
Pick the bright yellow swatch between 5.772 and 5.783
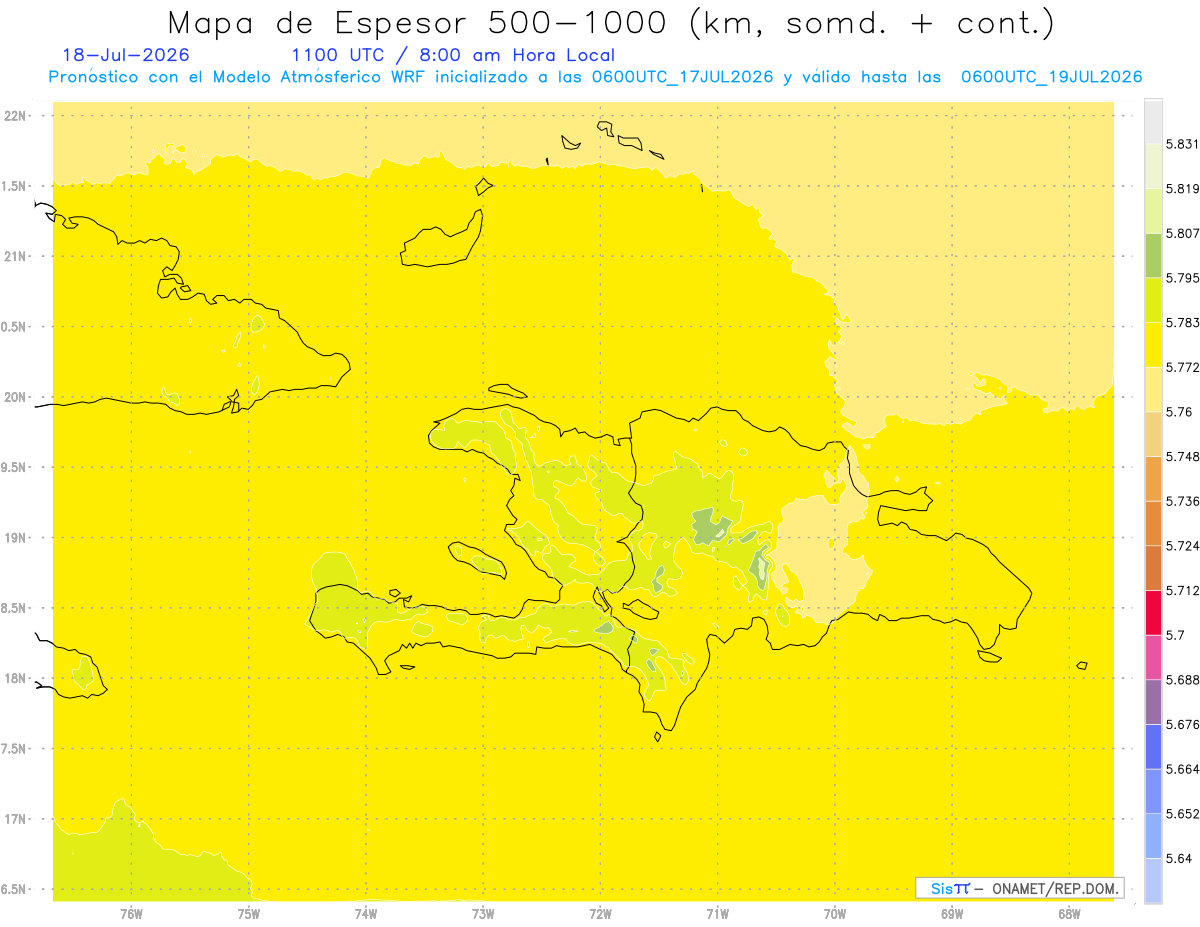click(1153, 344)
